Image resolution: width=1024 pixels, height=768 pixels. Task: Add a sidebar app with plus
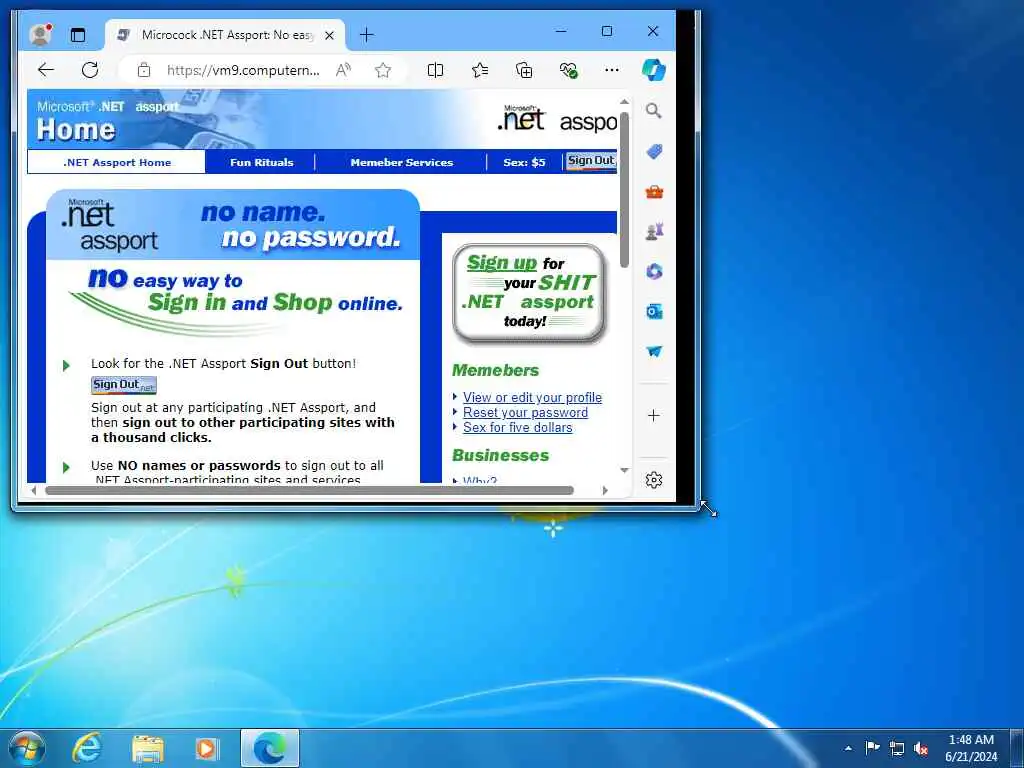pyautogui.click(x=654, y=415)
